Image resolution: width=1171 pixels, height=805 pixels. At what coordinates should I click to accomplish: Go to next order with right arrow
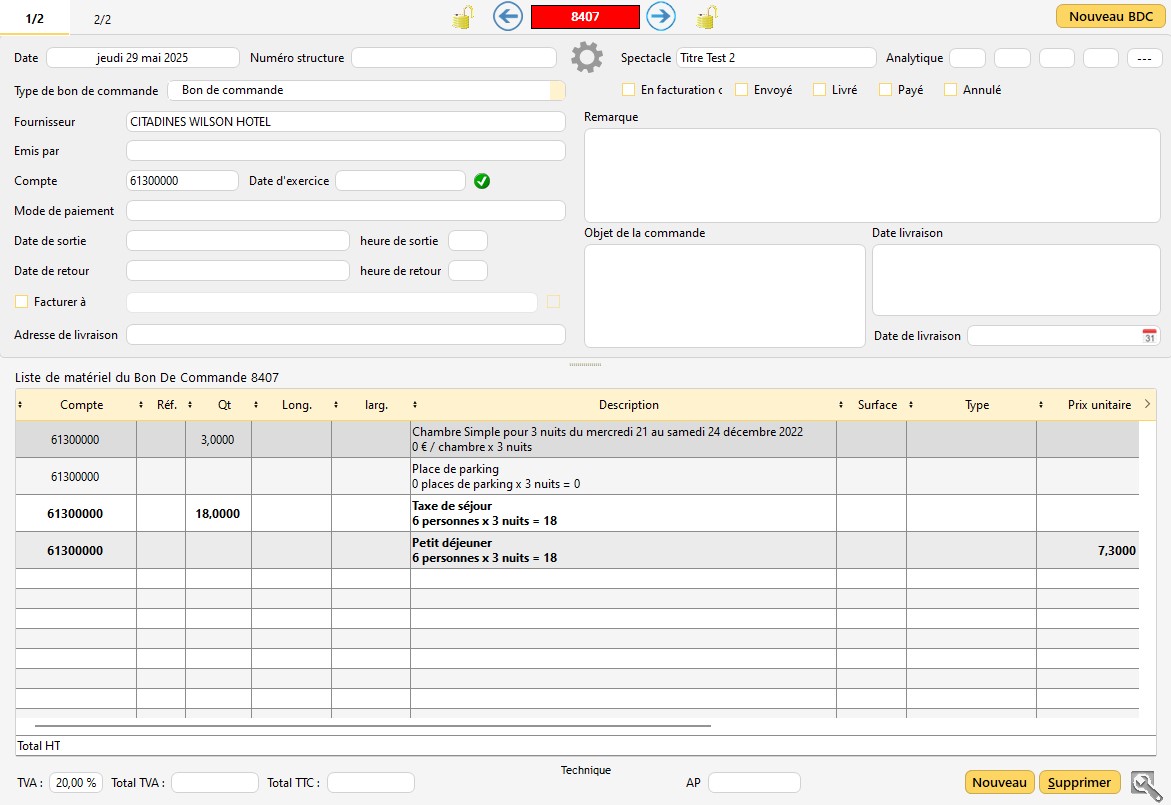pos(661,16)
